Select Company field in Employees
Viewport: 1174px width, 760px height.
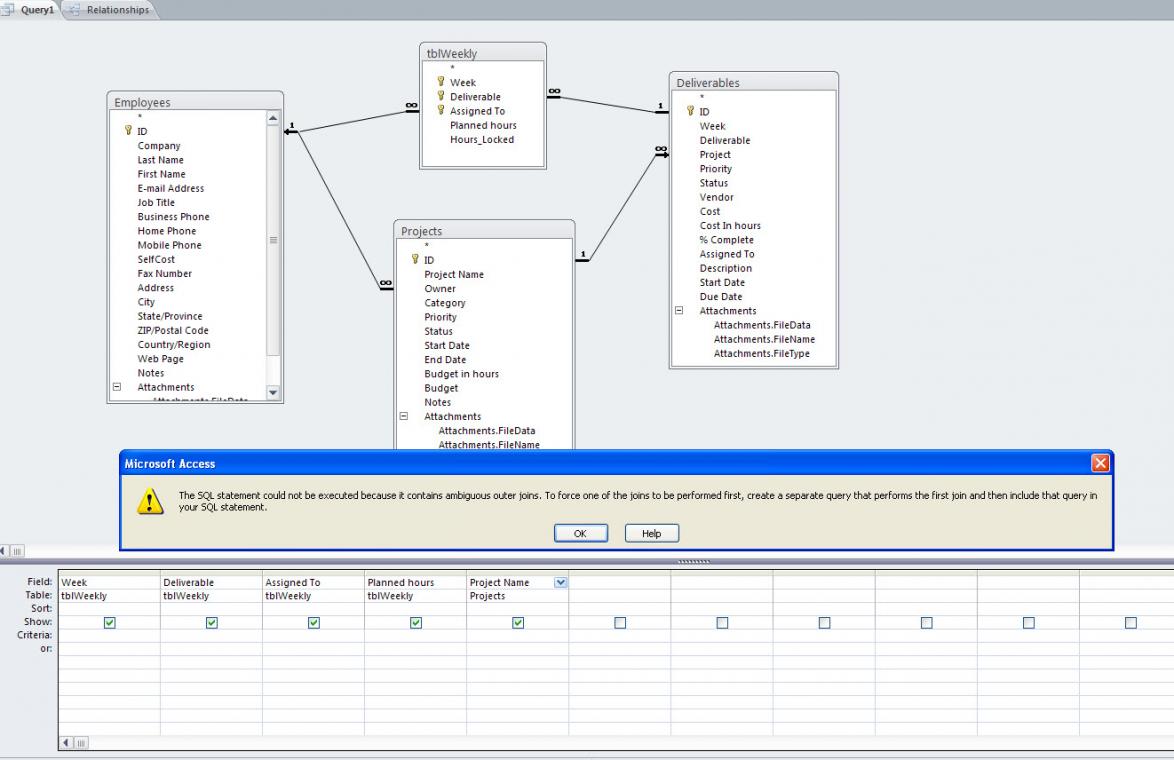click(x=159, y=145)
